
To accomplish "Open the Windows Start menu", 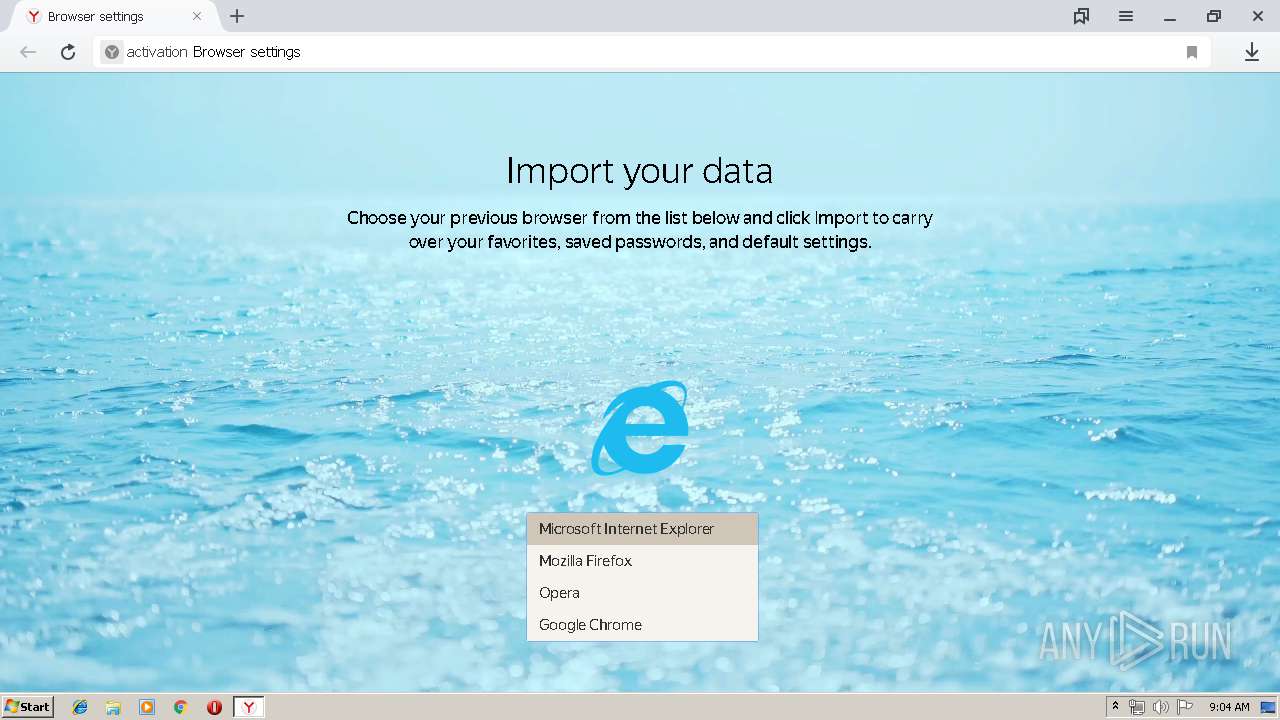I will (28, 707).
